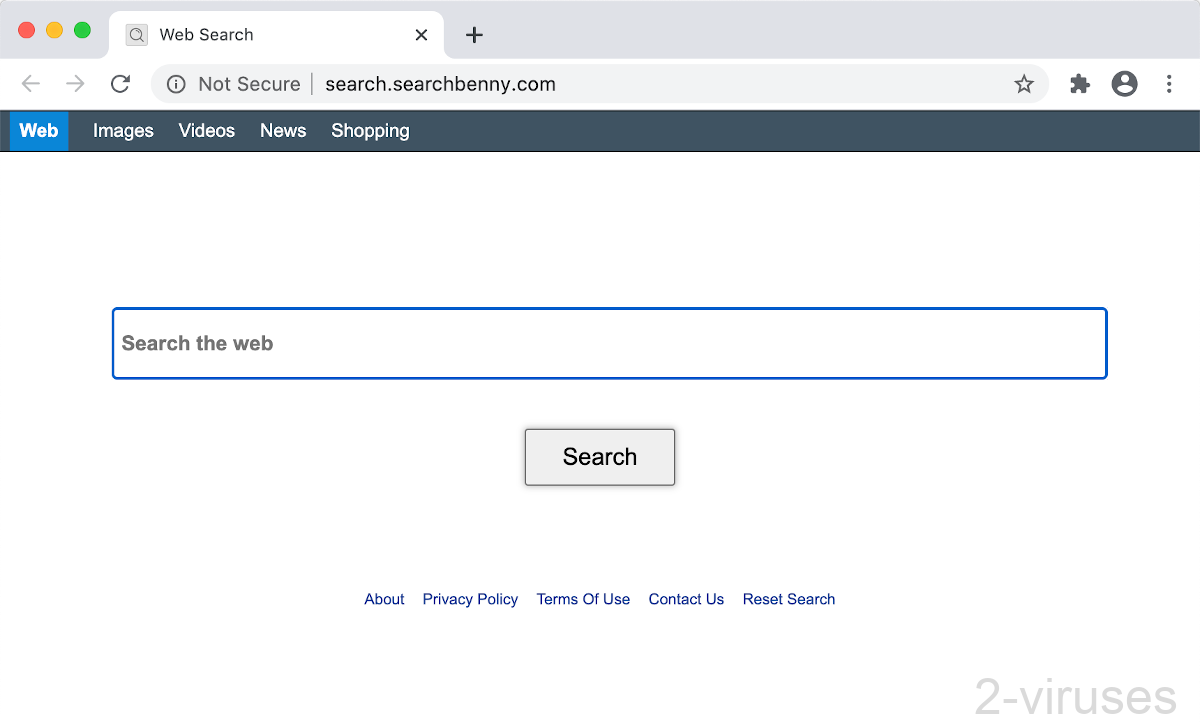Click the magnifier icon on the browser tab
Viewport: 1200px width, 724px height.
click(135, 34)
